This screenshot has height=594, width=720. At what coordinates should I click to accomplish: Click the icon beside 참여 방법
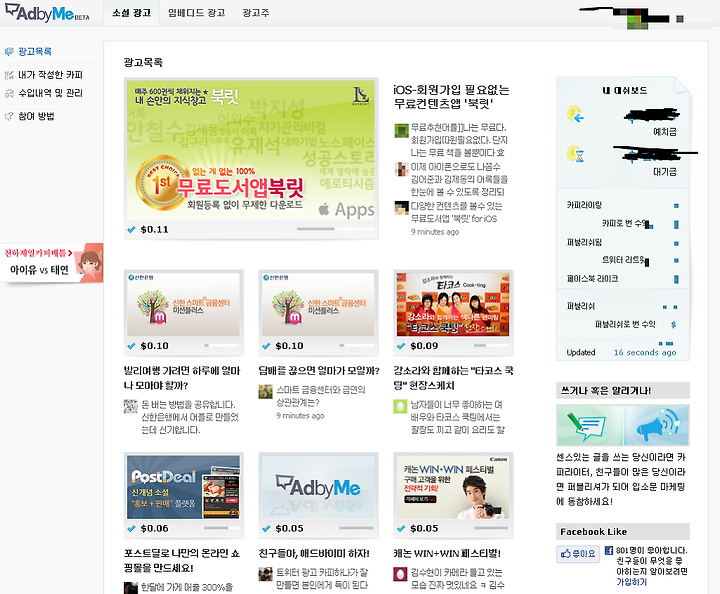coord(9,117)
